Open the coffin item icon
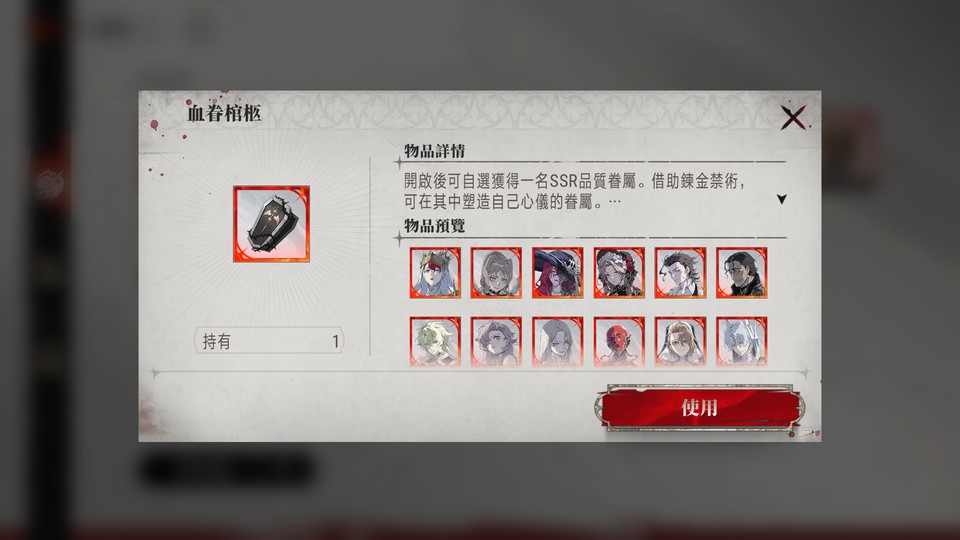The image size is (960, 540). [271, 224]
